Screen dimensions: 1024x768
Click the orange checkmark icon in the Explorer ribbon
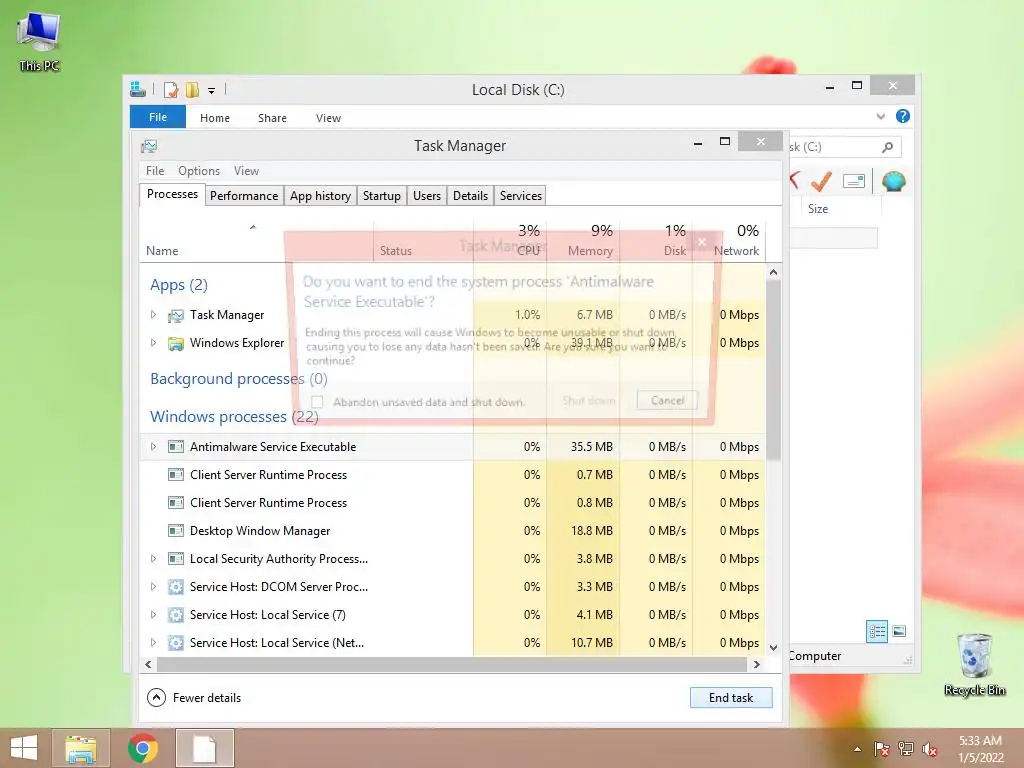(821, 181)
